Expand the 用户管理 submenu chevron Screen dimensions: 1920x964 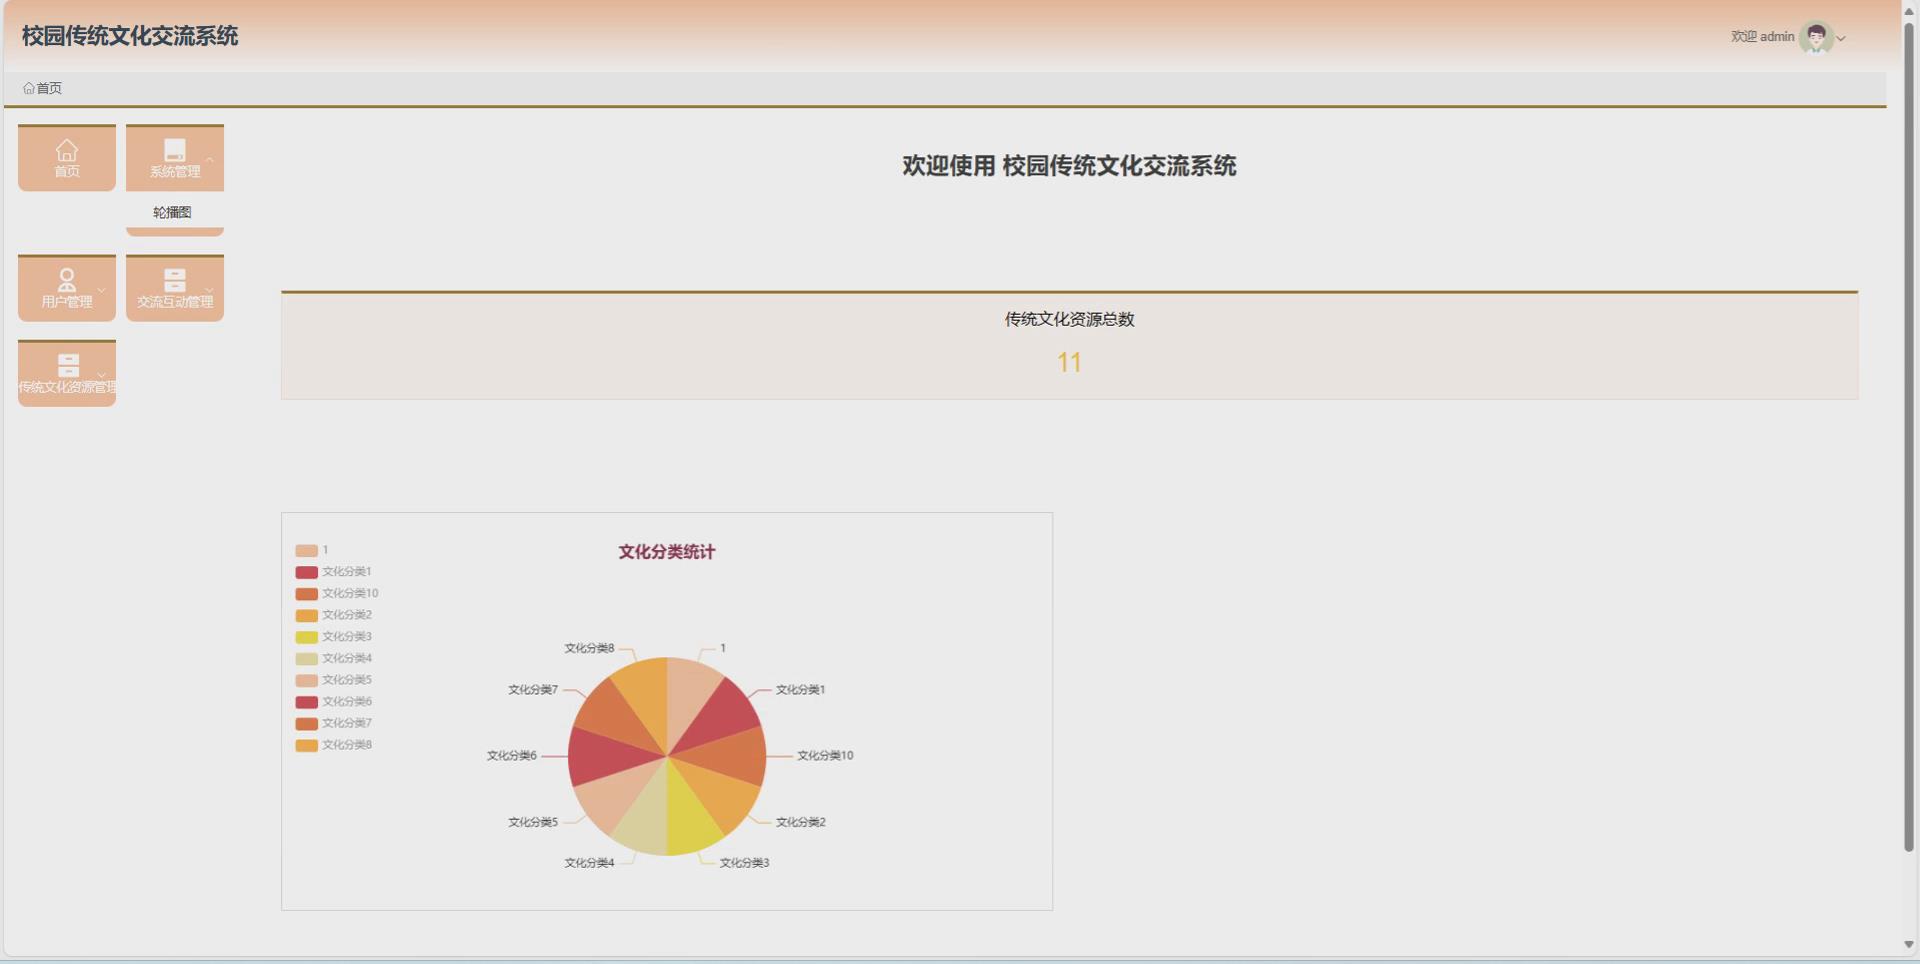(x=100, y=292)
